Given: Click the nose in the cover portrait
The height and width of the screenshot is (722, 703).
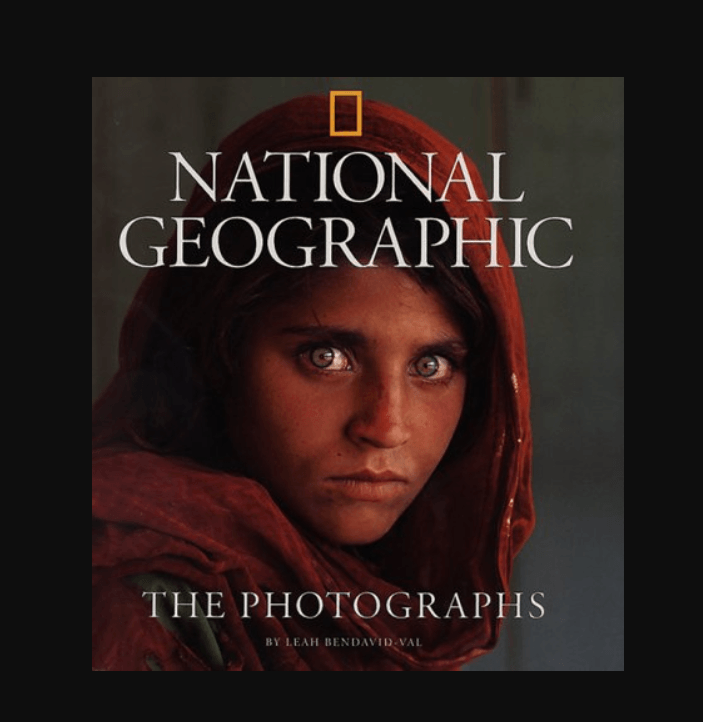Looking at the screenshot, I should (x=378, y=419).
